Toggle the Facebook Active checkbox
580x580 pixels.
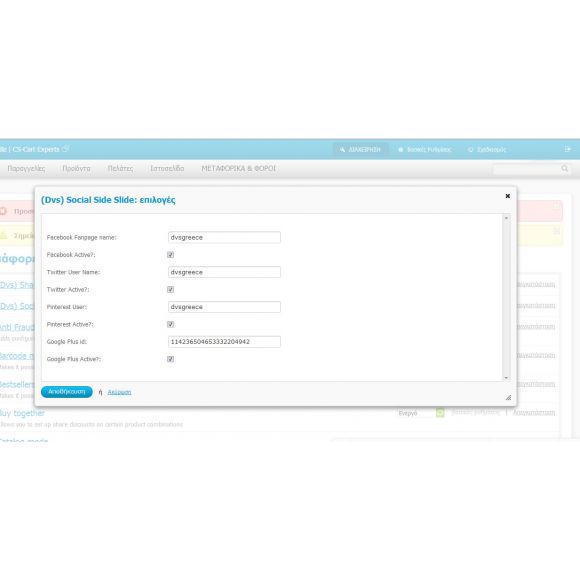pos(171,255)
